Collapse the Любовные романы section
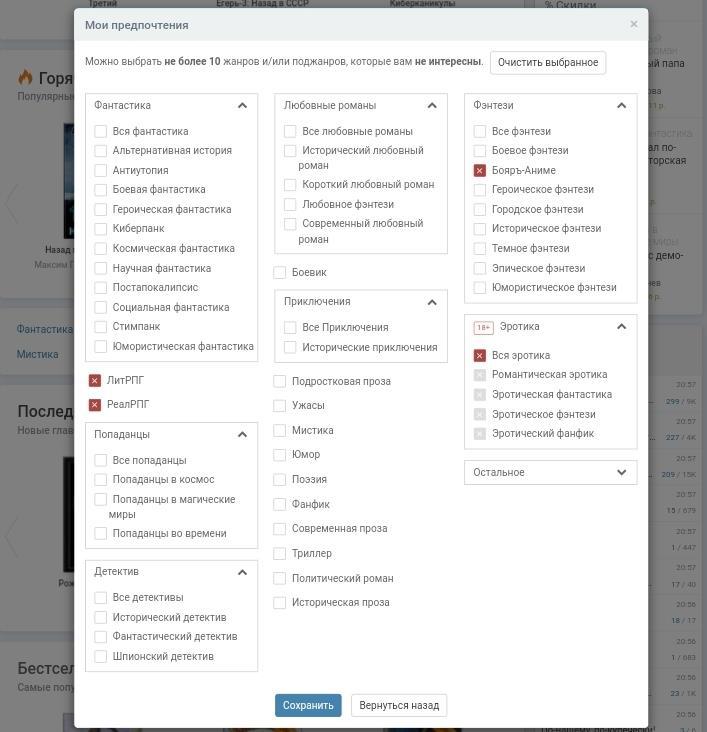Screen dimensions: 707x732 coord(432,105)
